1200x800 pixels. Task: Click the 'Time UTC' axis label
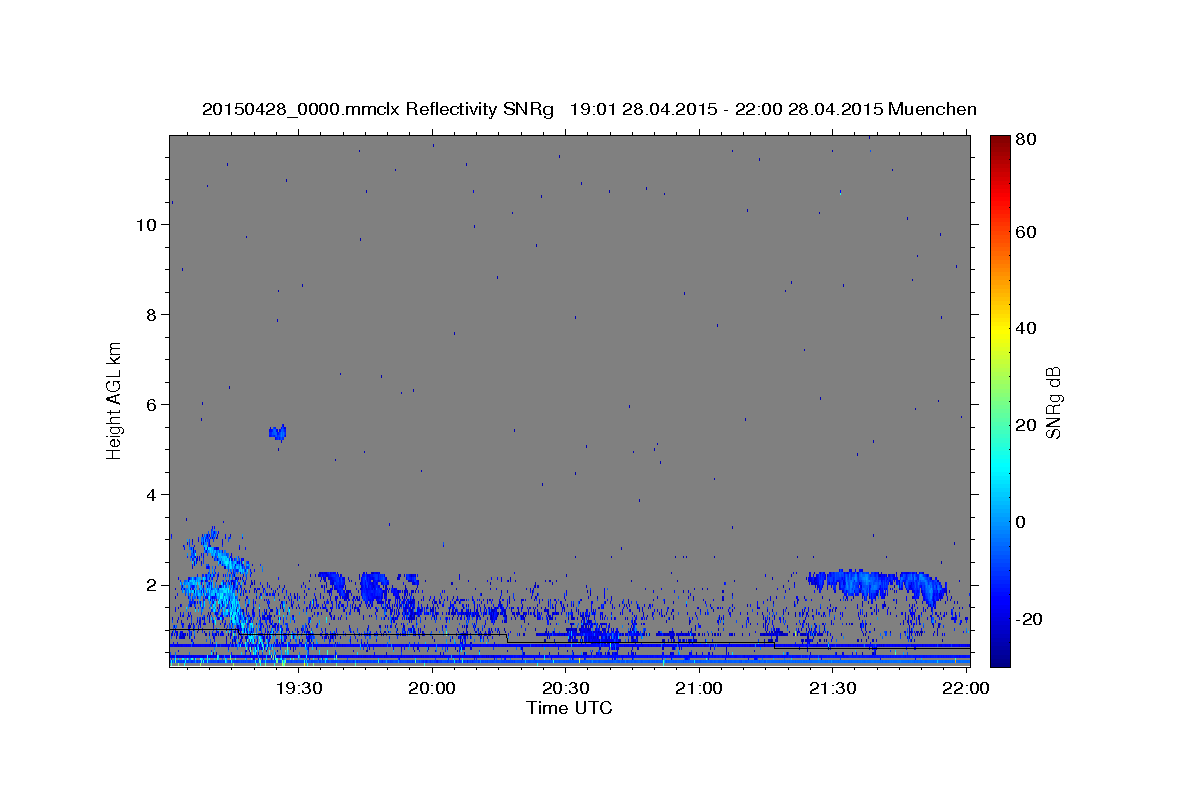coord(569,708)
